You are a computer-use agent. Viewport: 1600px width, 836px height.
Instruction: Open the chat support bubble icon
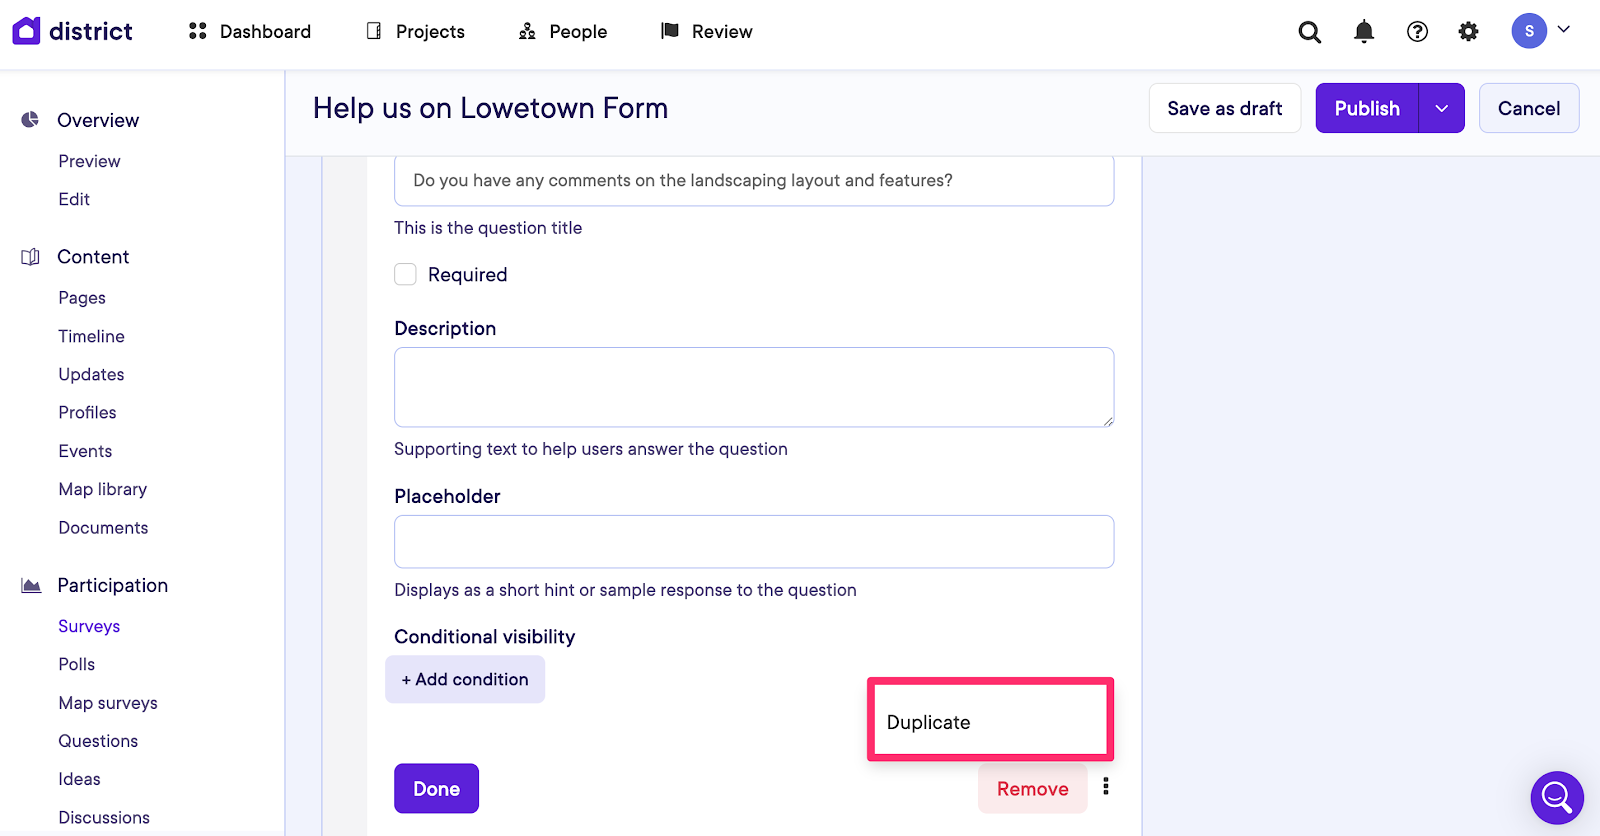point(1556,797)
